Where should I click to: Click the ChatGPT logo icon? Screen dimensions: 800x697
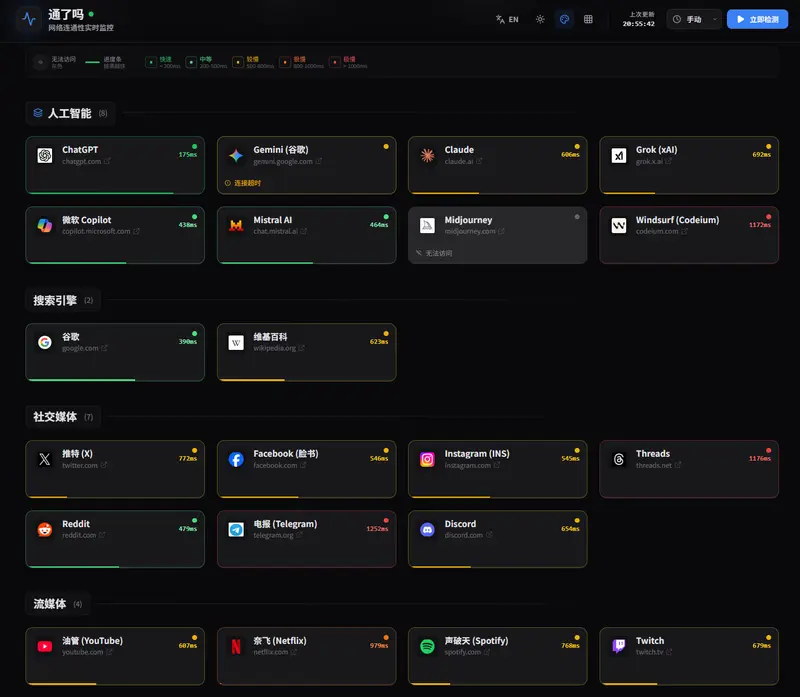[45, 156]
